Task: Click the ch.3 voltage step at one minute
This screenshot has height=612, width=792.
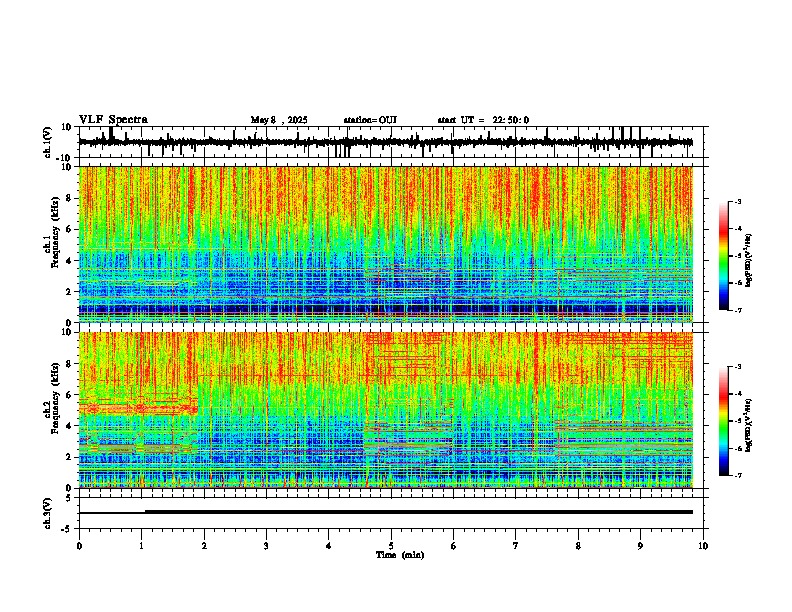Action: pos(145,512)
